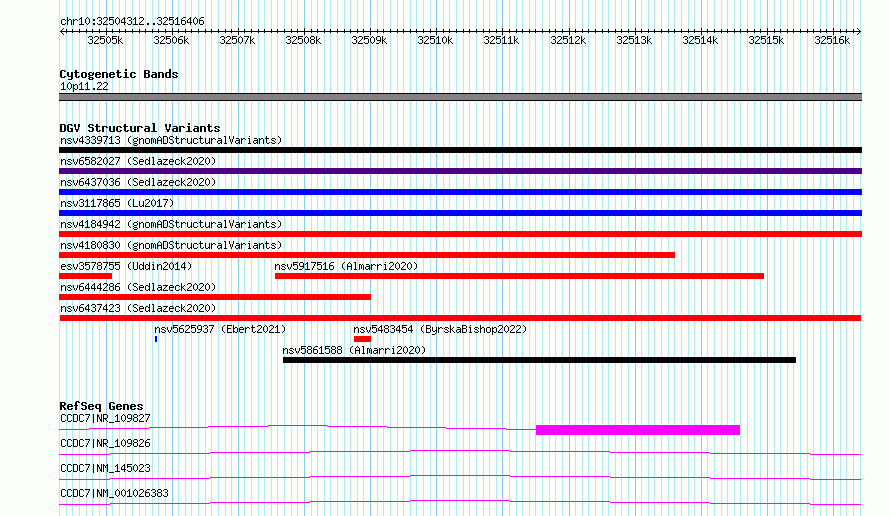The height and width of the screenshot is (516, 890).
Task: Click the 32508k ruler tick label
Action: [303, 40]
